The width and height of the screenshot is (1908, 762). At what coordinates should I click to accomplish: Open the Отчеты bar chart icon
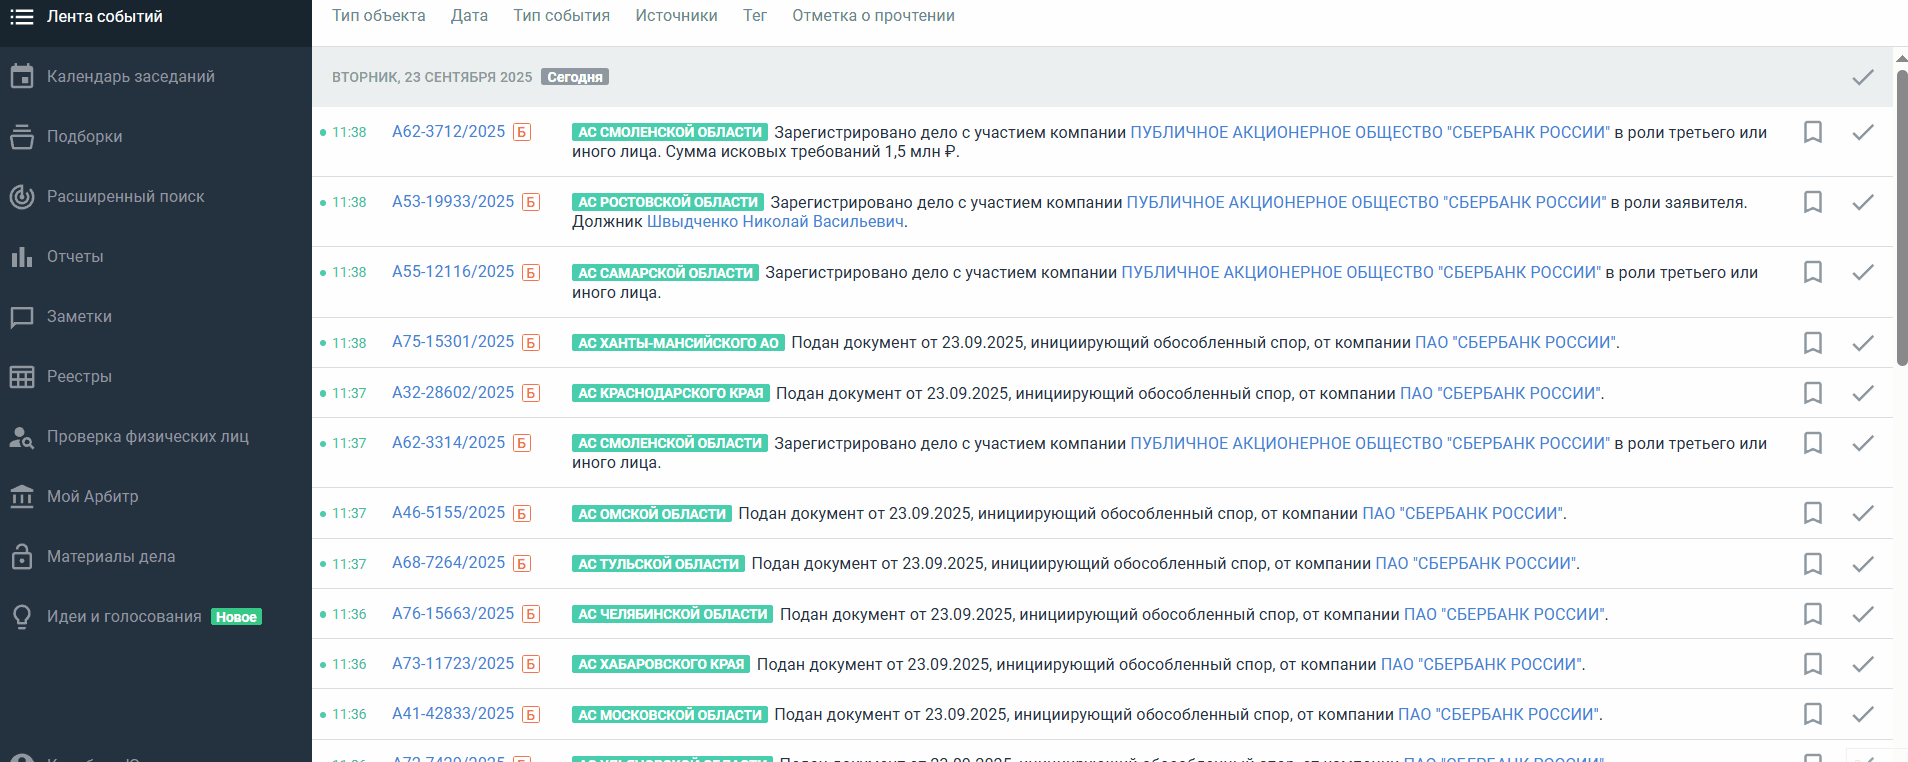[22, 257]
